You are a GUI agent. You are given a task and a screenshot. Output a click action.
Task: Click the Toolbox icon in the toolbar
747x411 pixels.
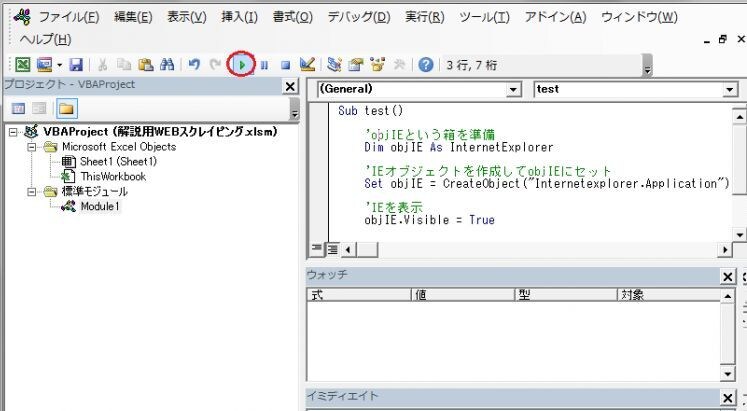(399, 65)
